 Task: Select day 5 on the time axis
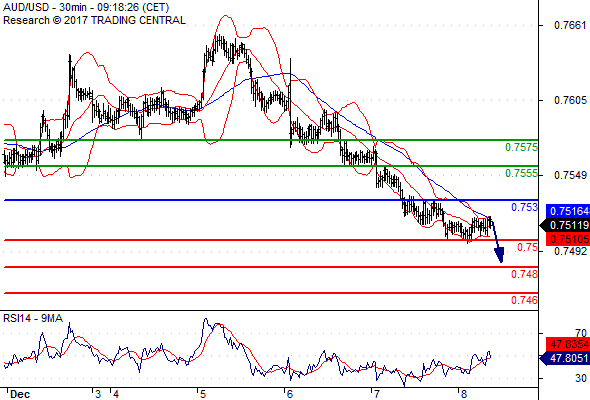tap(203, 394)
